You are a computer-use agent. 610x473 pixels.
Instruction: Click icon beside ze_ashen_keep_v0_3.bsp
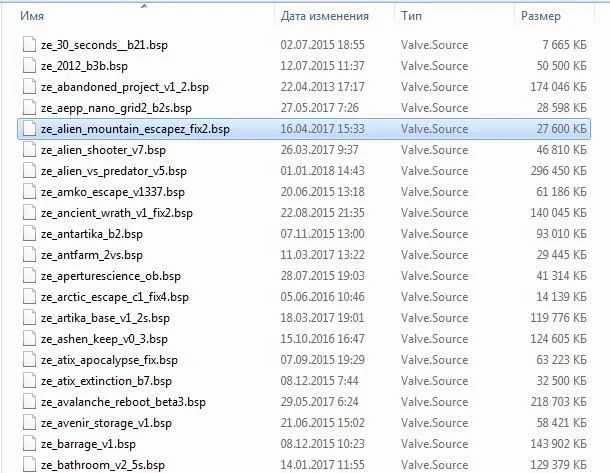tap(28, 339)
